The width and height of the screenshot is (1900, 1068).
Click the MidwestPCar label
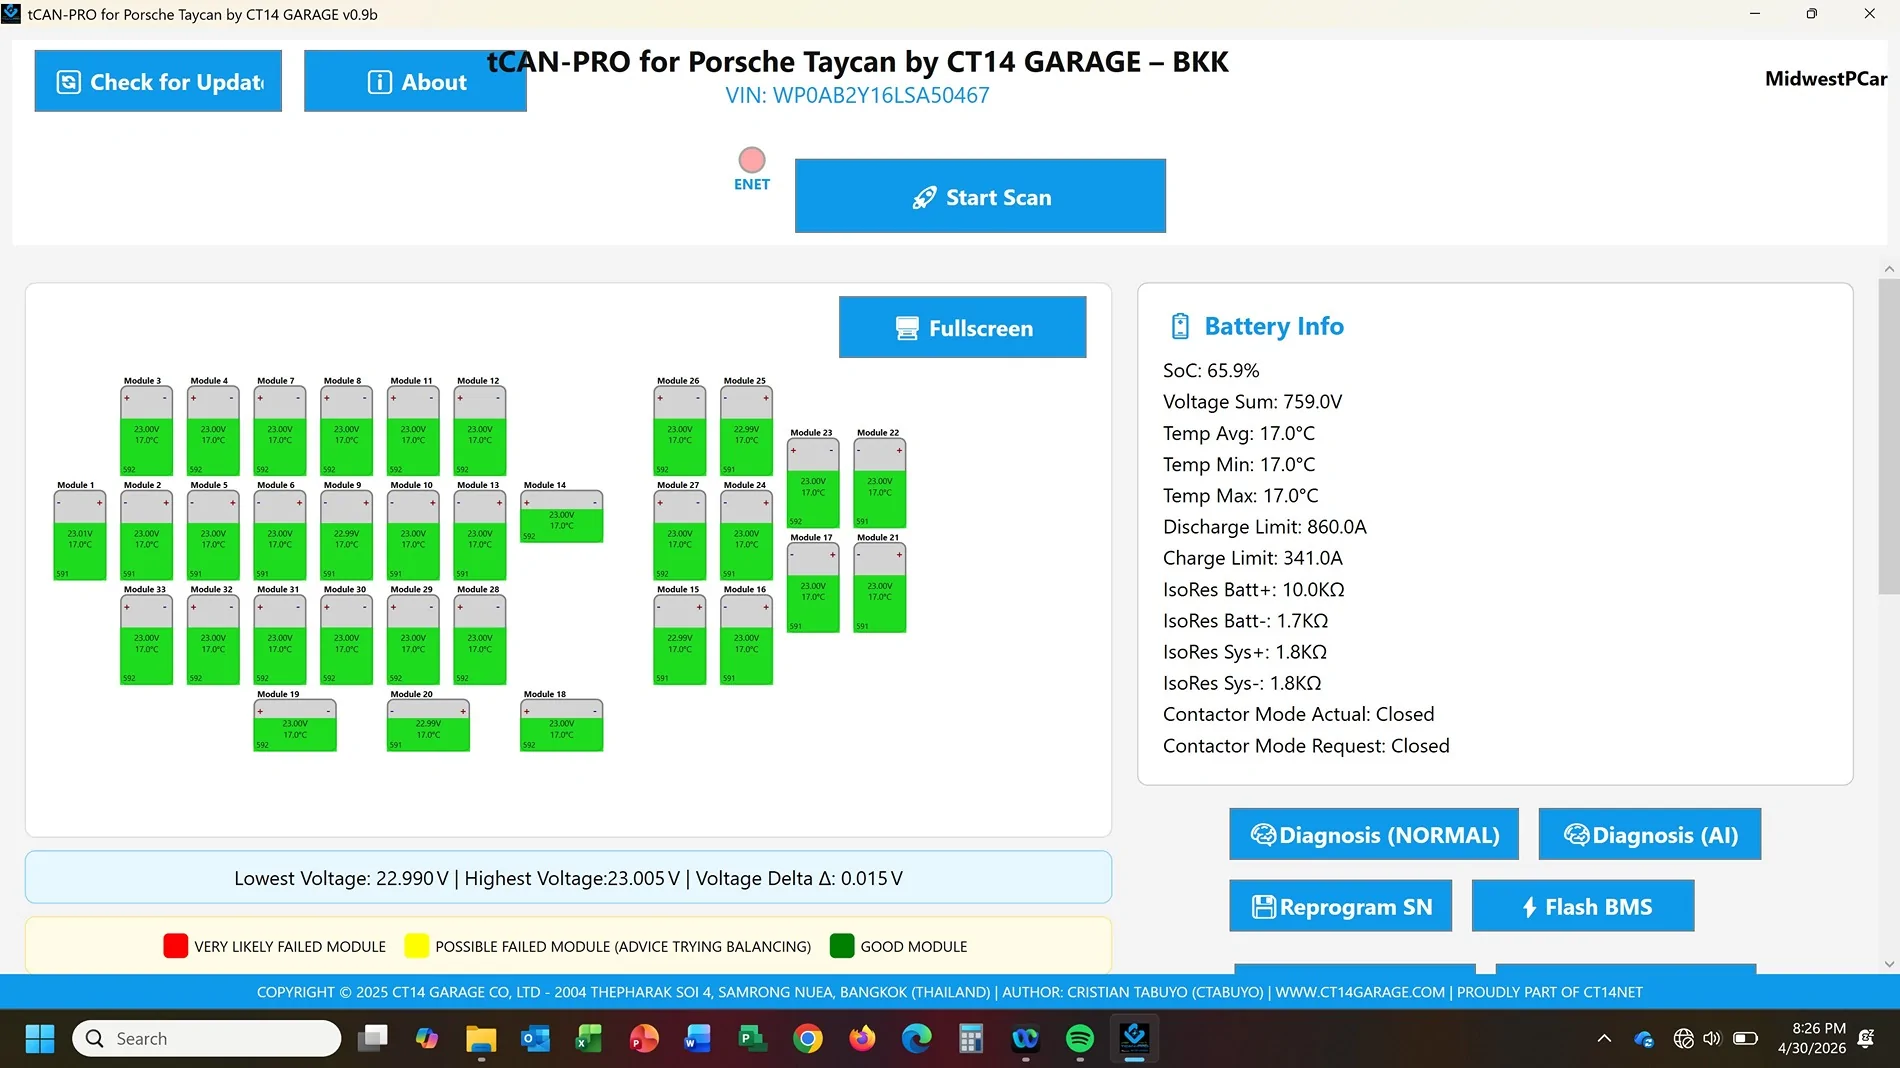(1826, 79)
